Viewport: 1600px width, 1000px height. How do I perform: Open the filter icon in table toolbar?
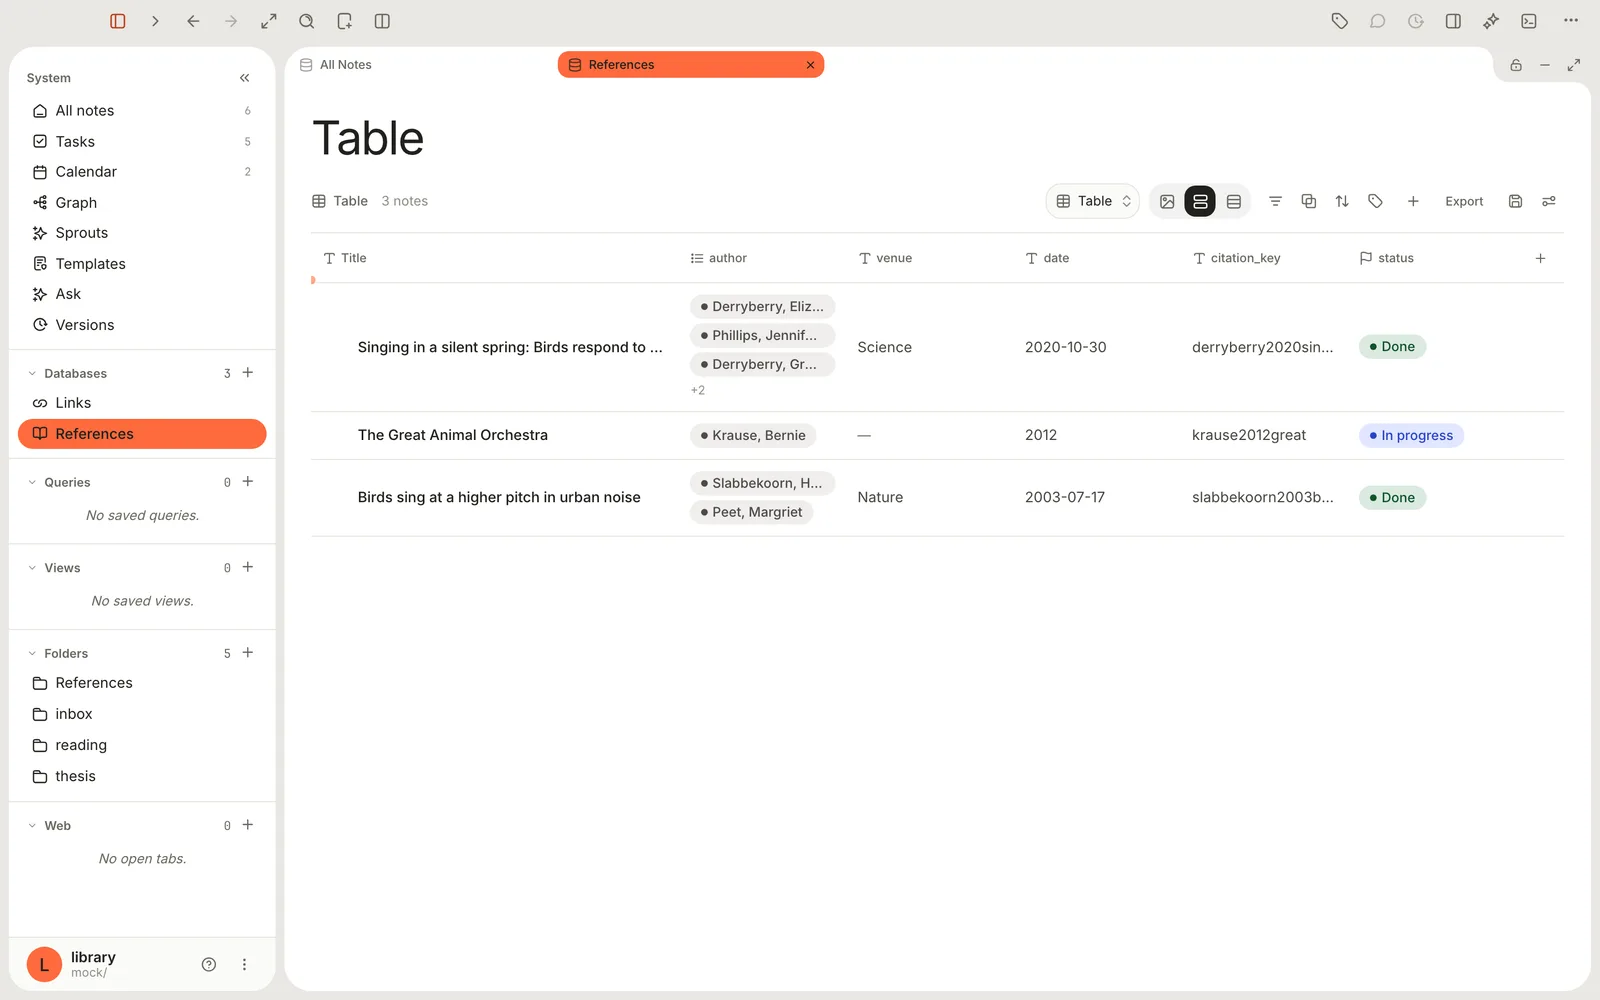point(1275,201)
